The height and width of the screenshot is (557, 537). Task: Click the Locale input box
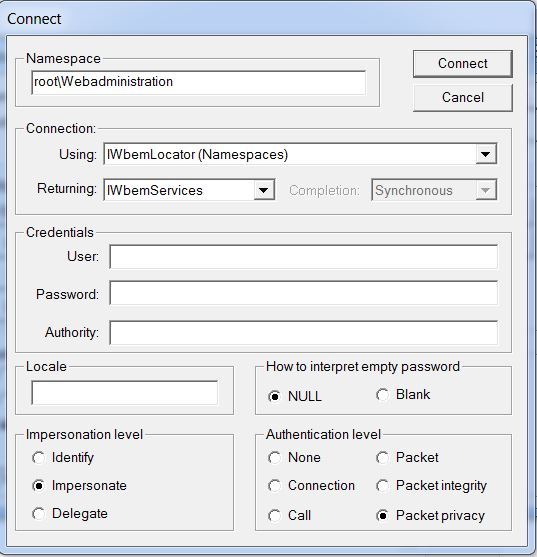point(125,393)
